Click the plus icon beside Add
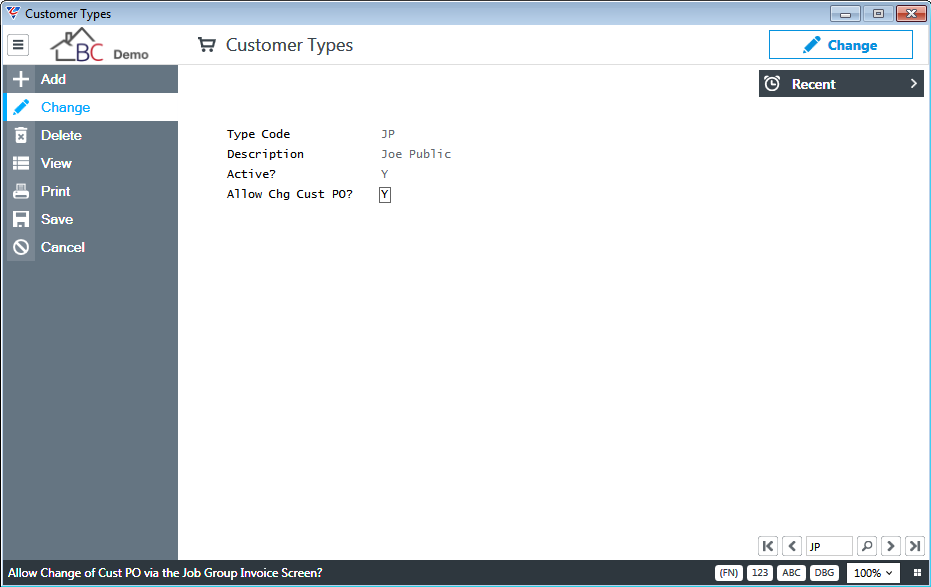Image resolution: width=931 pixels, height=587 pixels. [x=21, y=79]
